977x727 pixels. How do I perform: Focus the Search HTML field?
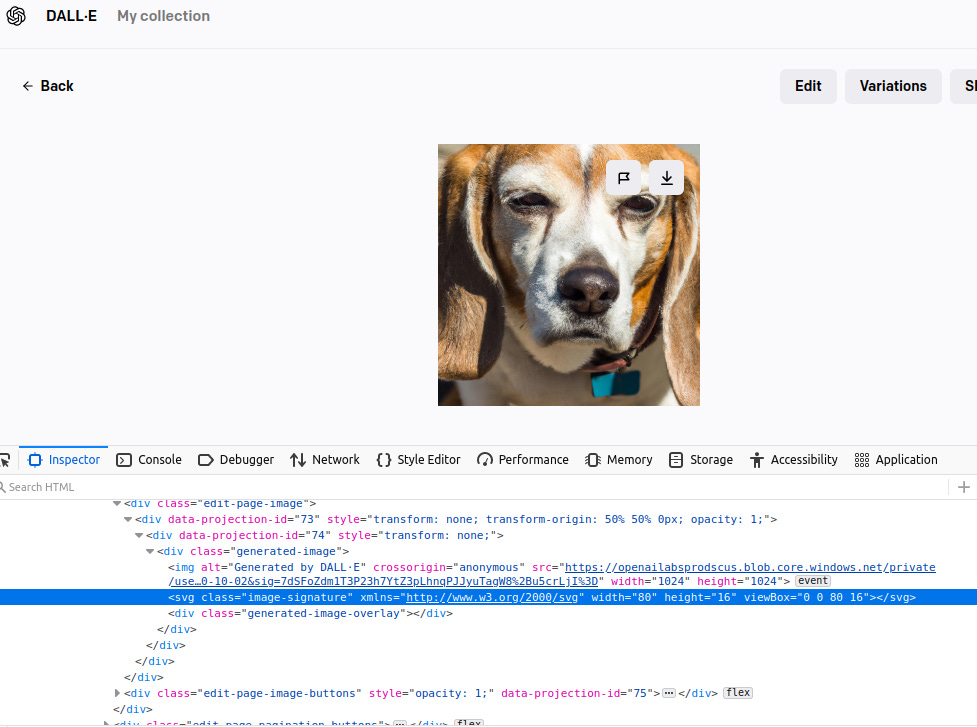point(474,487)
